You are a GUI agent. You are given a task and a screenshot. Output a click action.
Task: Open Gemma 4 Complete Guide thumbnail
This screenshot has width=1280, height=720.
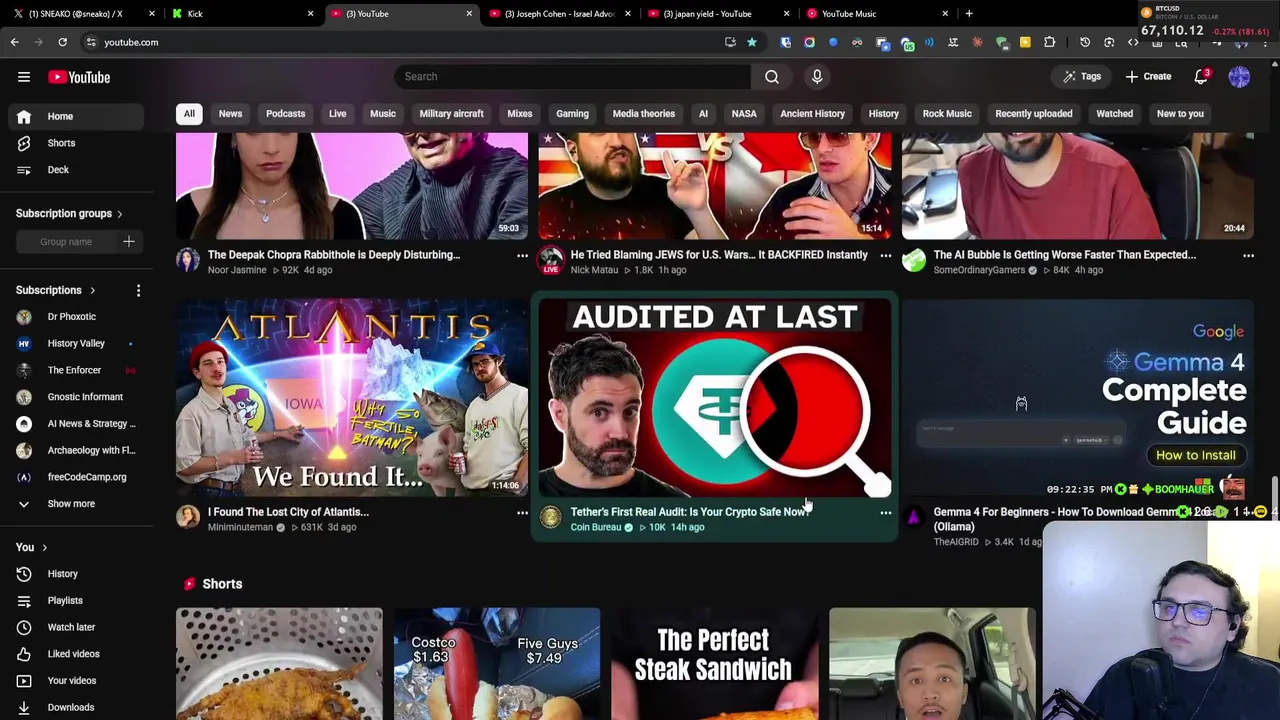coord(1078,398)
